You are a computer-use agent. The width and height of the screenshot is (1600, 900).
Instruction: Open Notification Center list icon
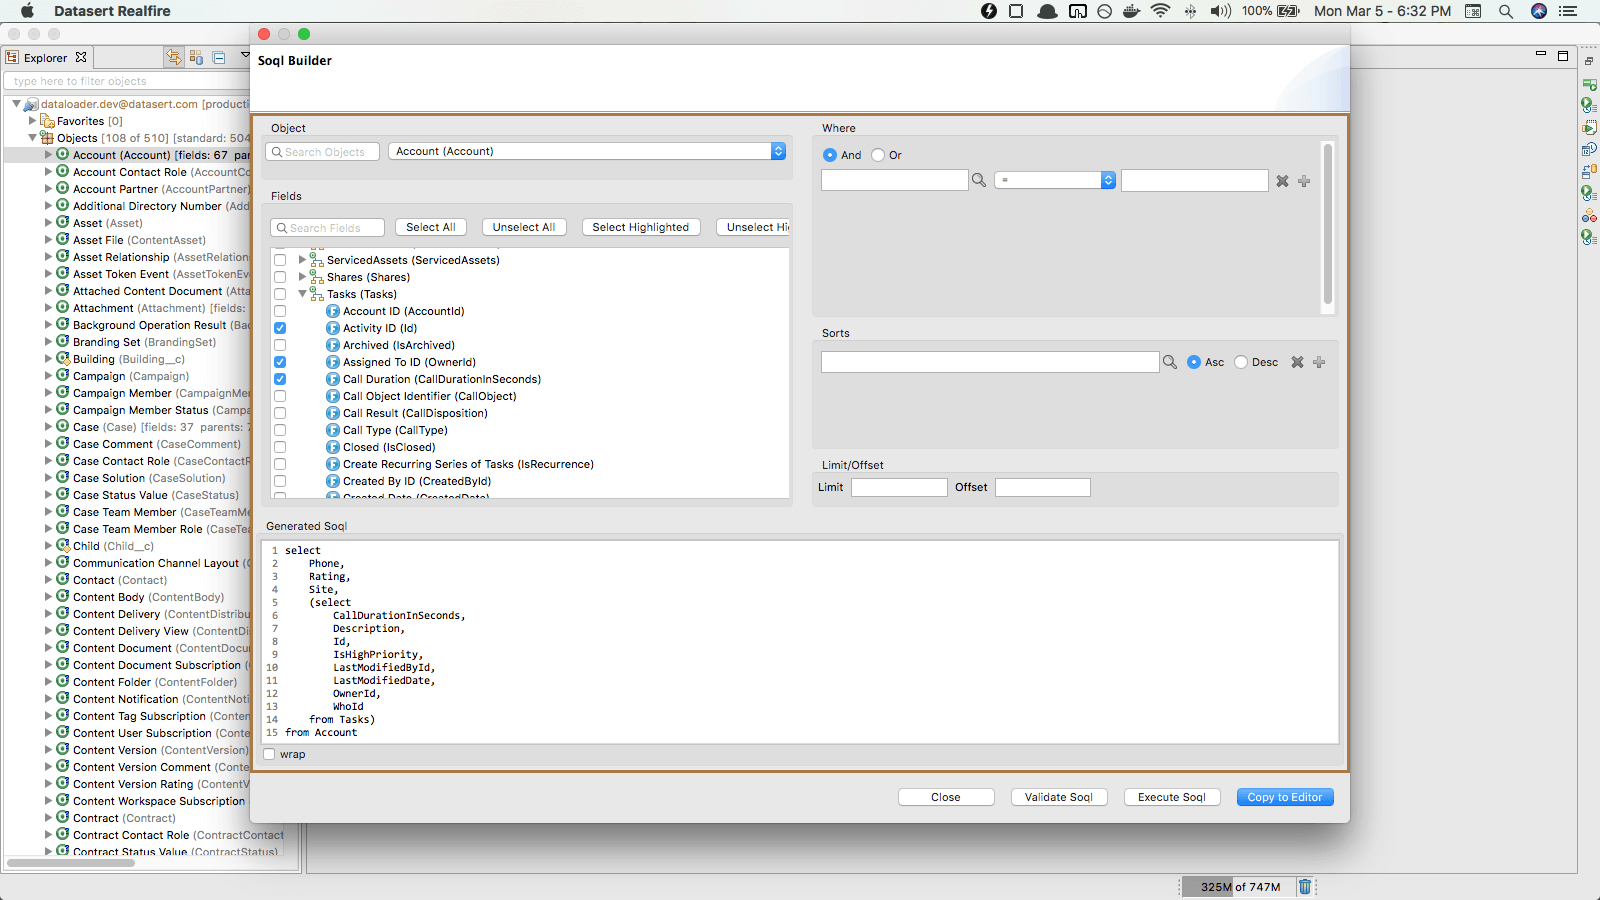click(1568, 11)
